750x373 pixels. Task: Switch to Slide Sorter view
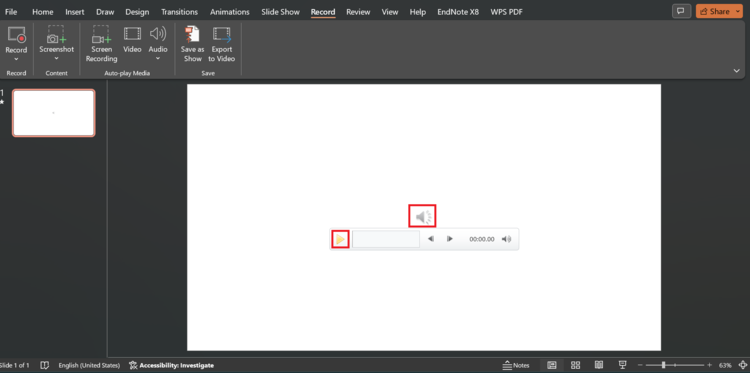pyautogui.click(x=575, y=365)
